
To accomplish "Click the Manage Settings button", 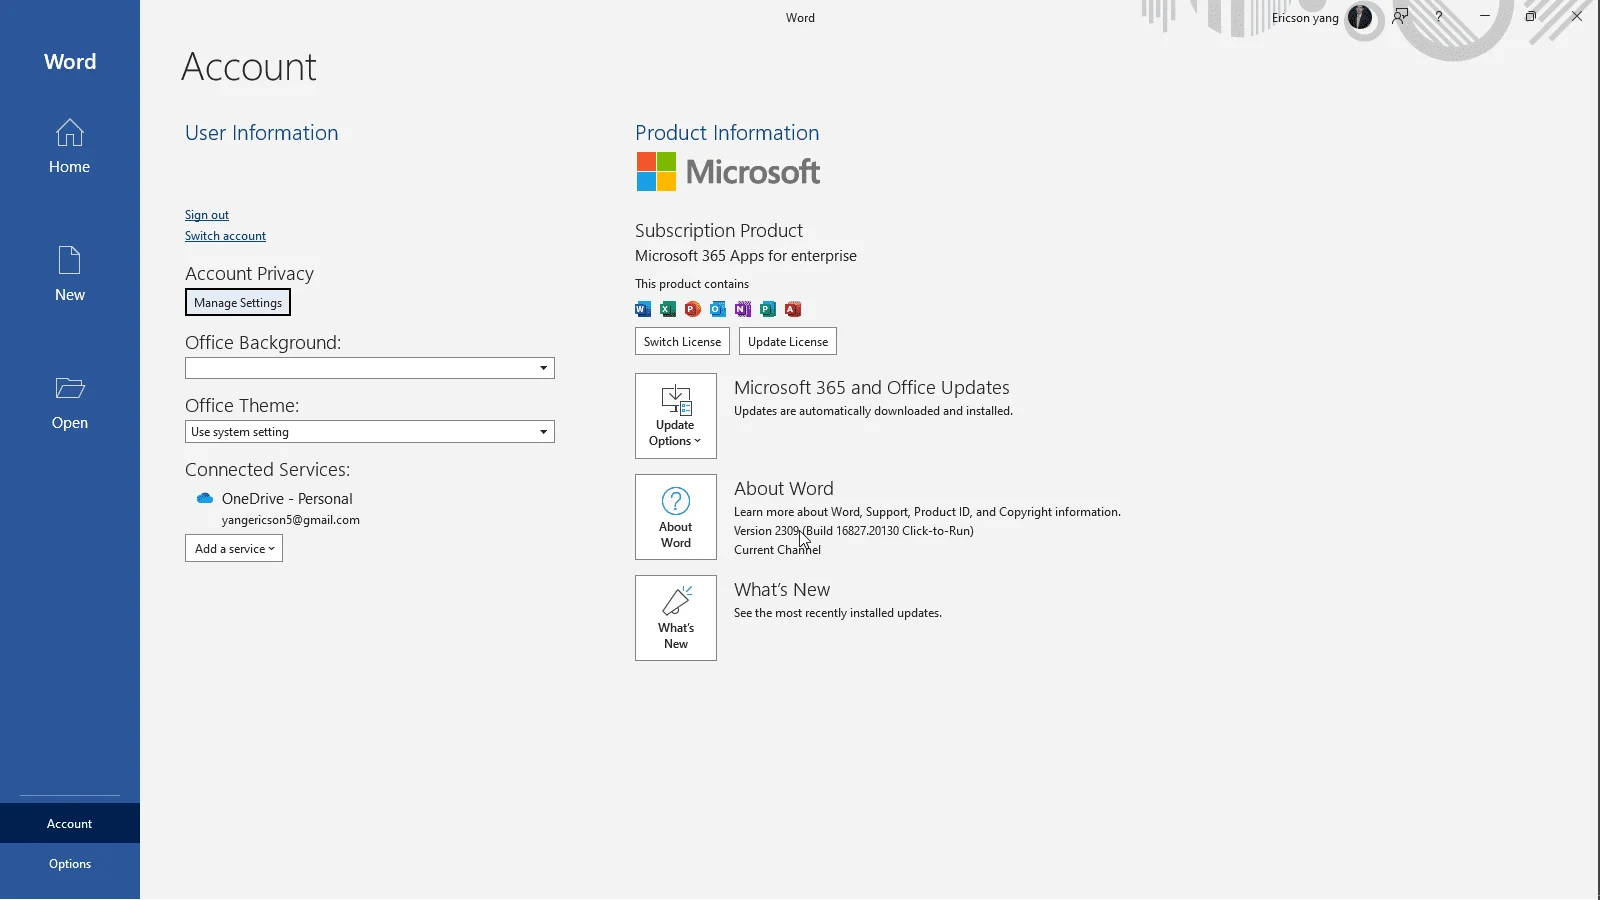I will (x=238, y=302).
